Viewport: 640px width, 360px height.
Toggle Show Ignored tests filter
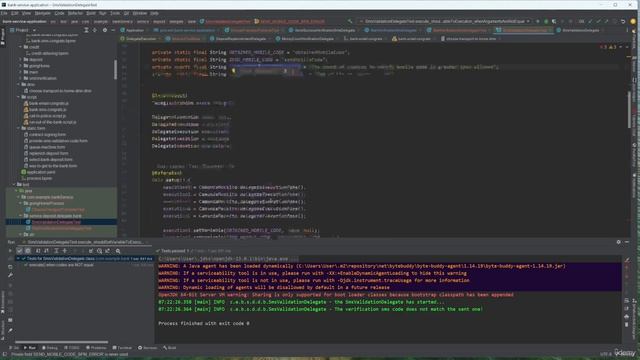click(28, 251)
